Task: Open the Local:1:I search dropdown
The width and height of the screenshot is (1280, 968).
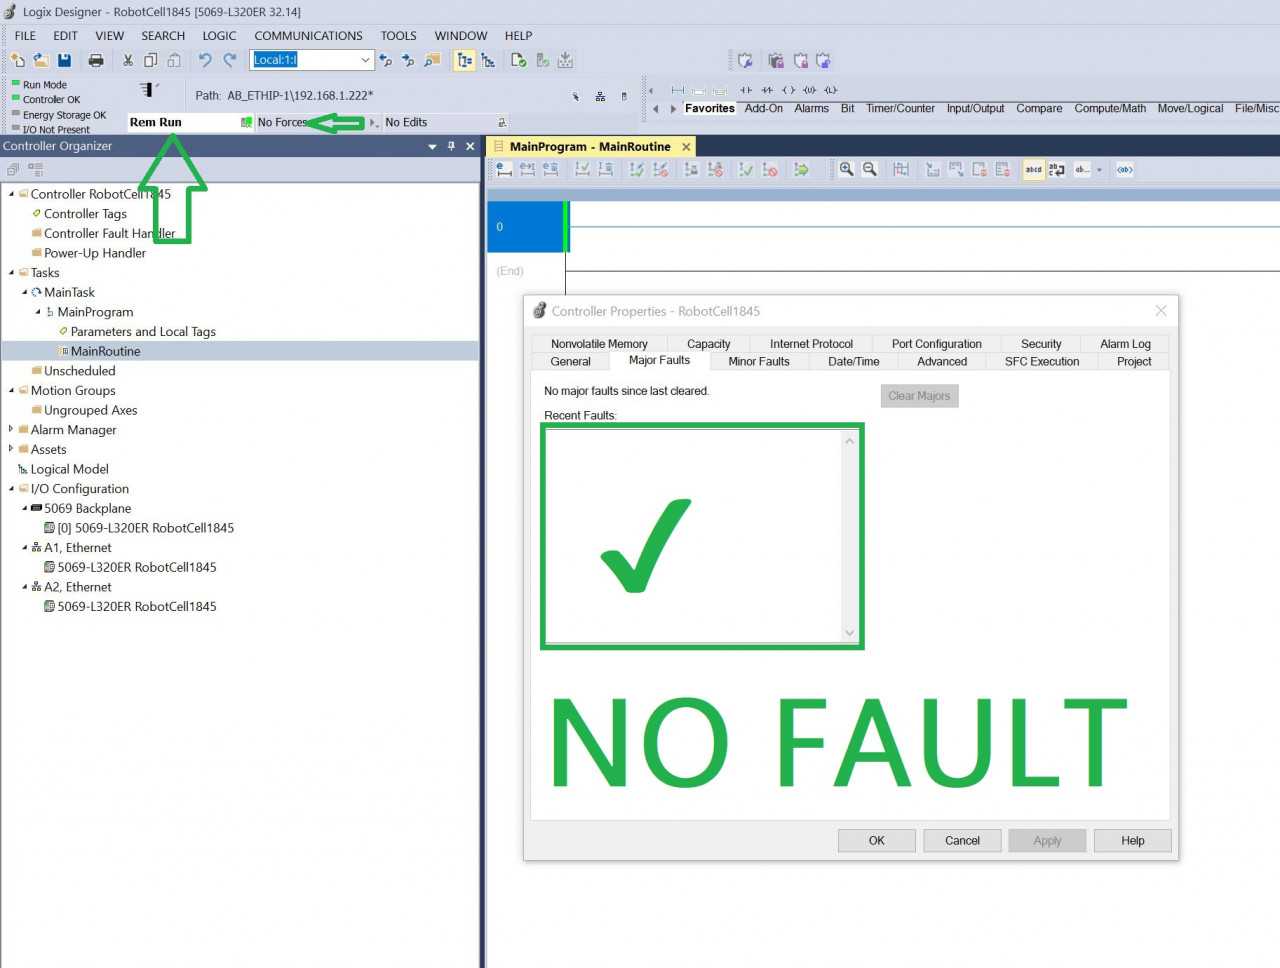Action: tap(365, 60)
